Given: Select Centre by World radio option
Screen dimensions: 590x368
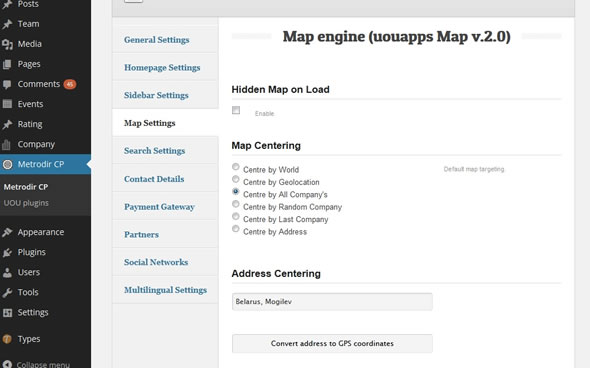Looking at the screenshot, I should click(236, 167).
